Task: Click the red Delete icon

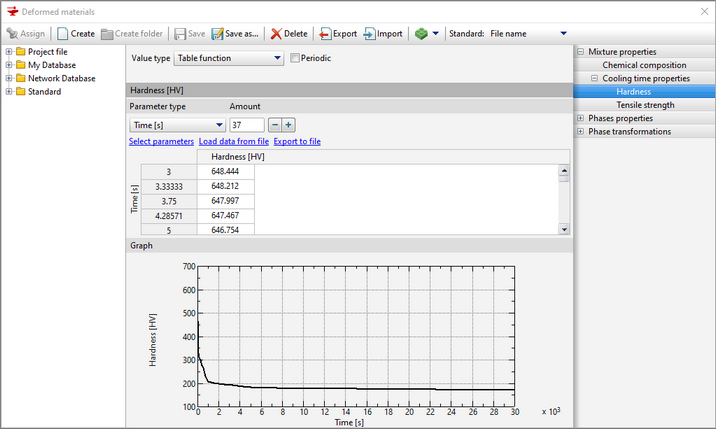Action: point(277,33)
